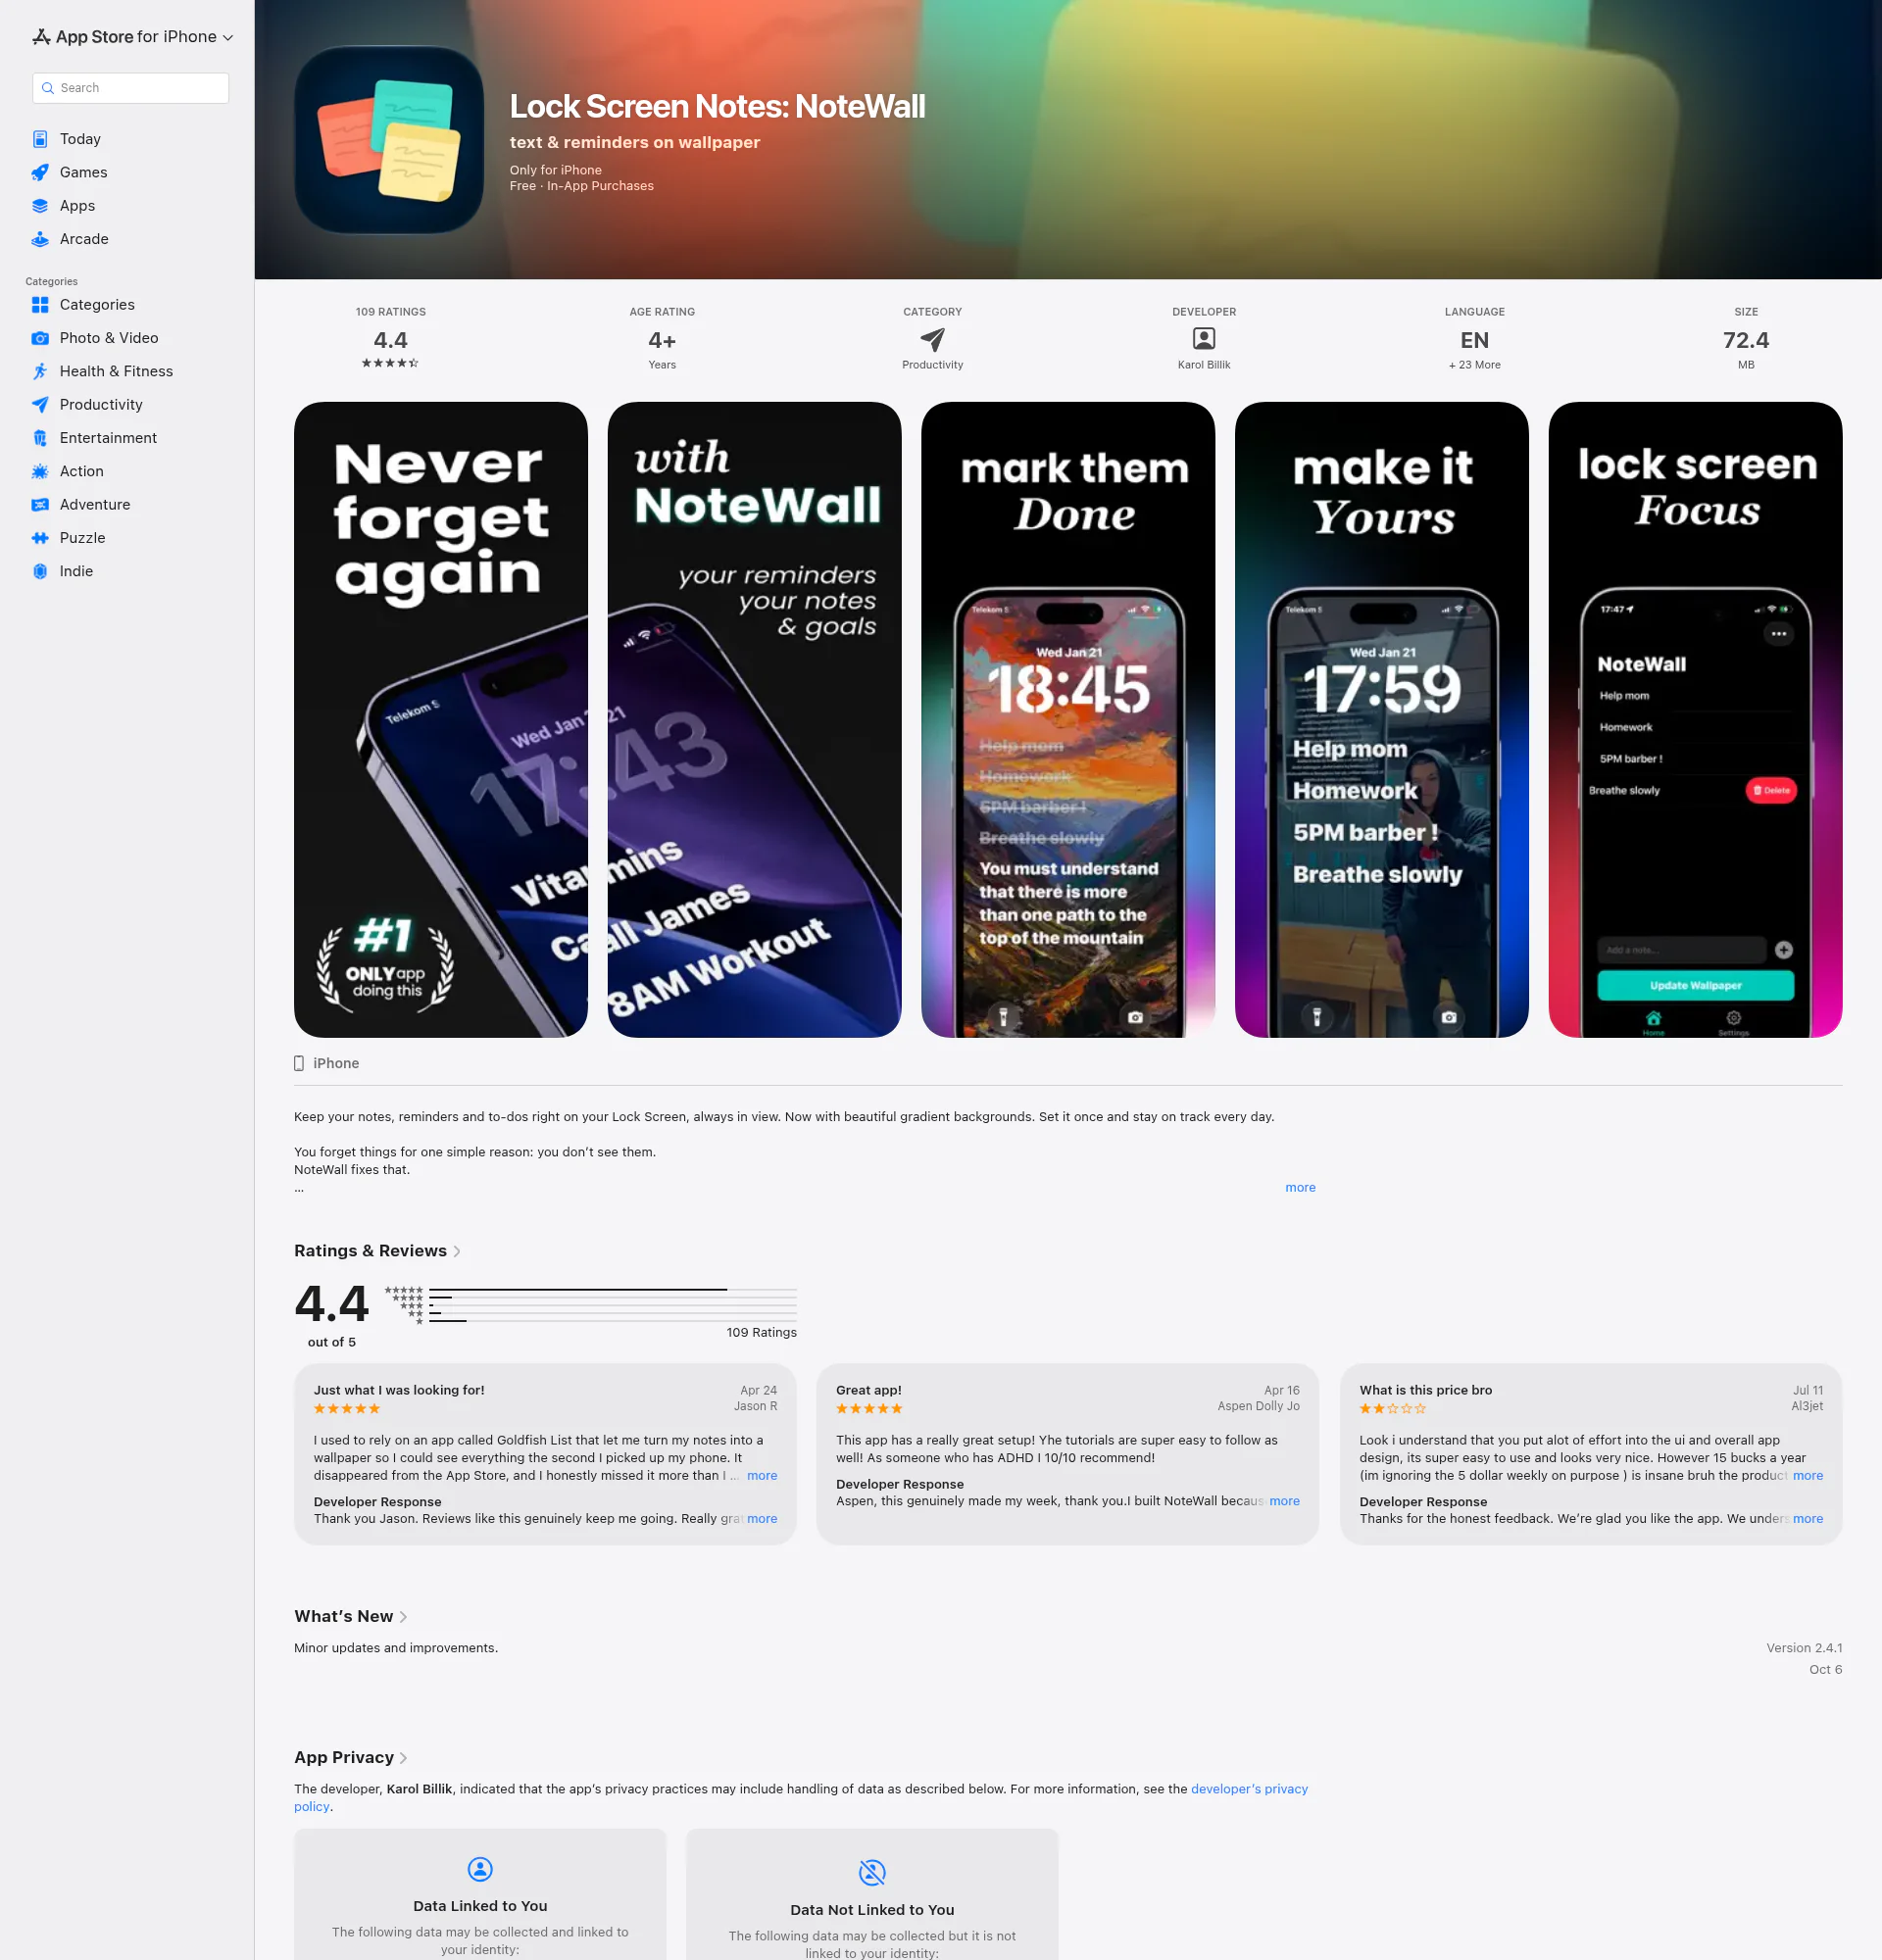
Task: Click the developer Karol Billik person icon
Action: pos(1204,339)
